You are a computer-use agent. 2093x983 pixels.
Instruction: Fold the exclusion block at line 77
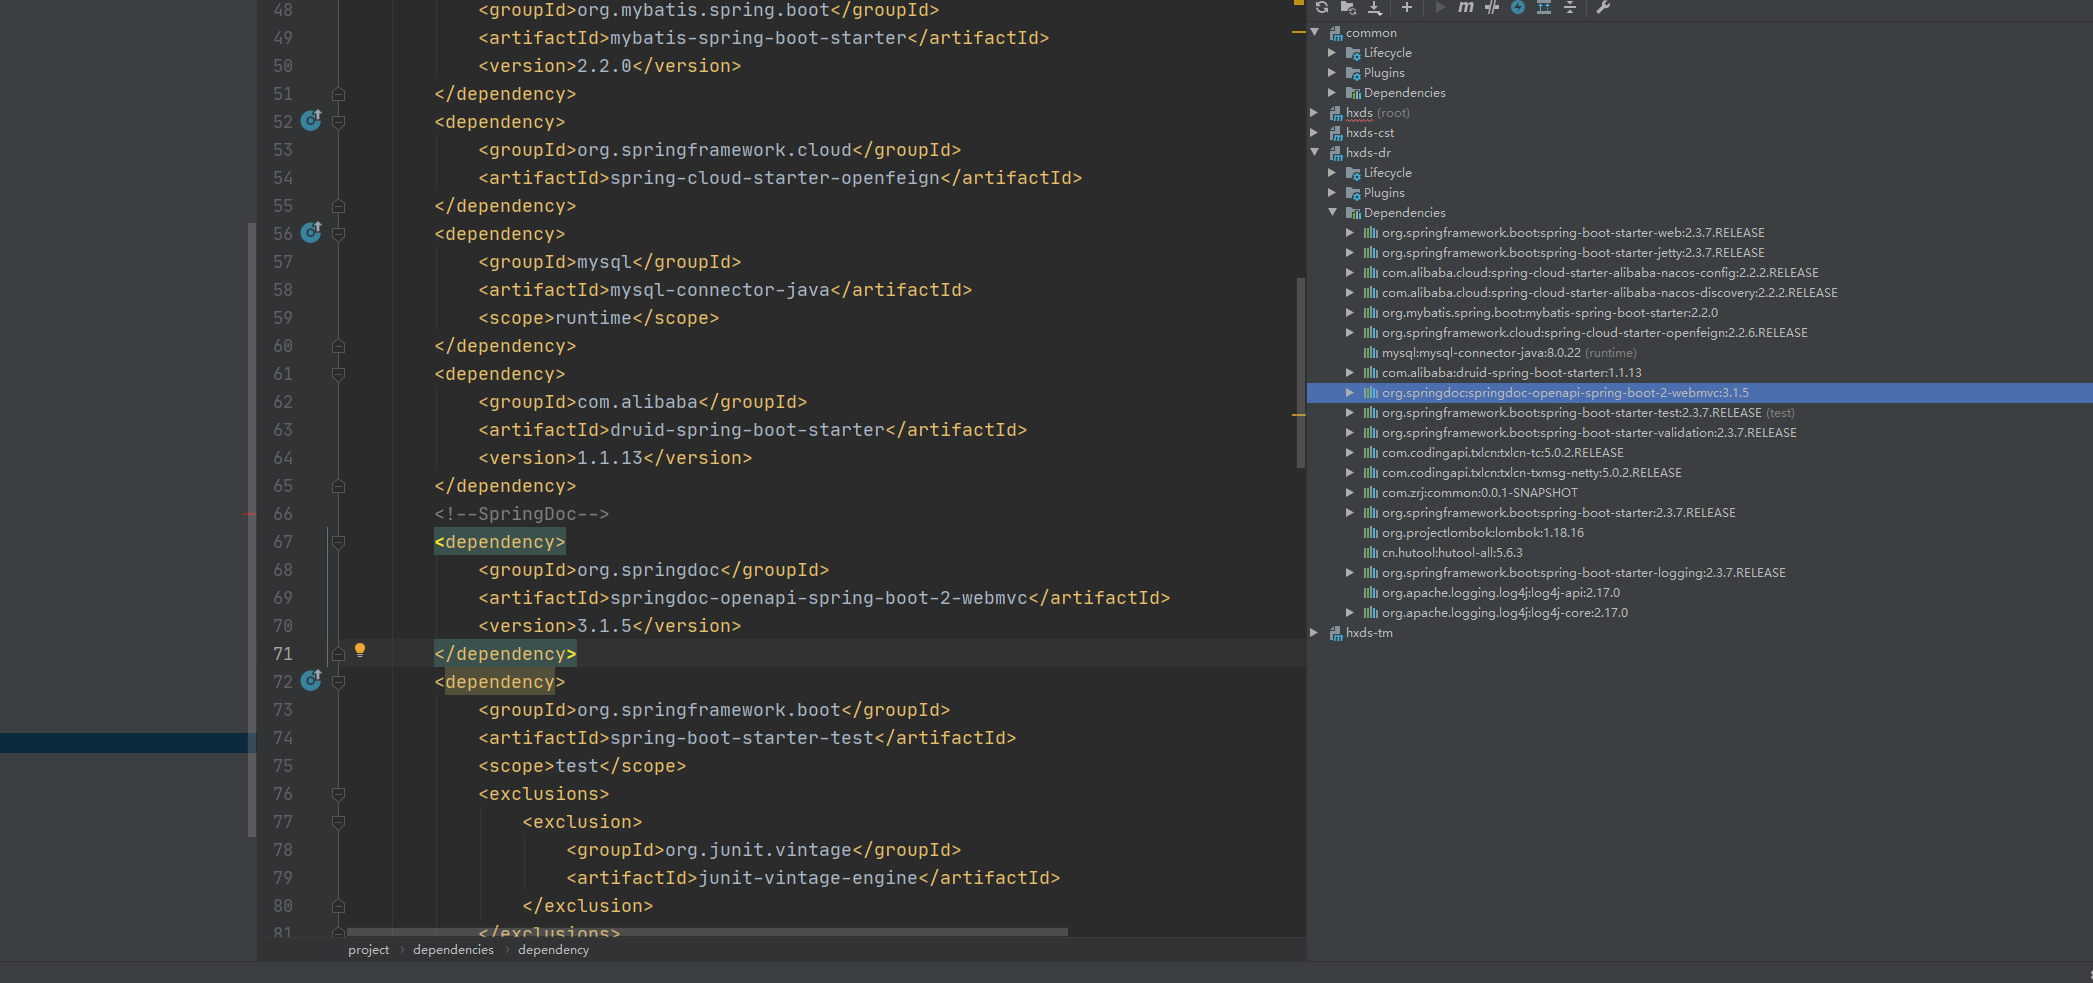point(339,822)
